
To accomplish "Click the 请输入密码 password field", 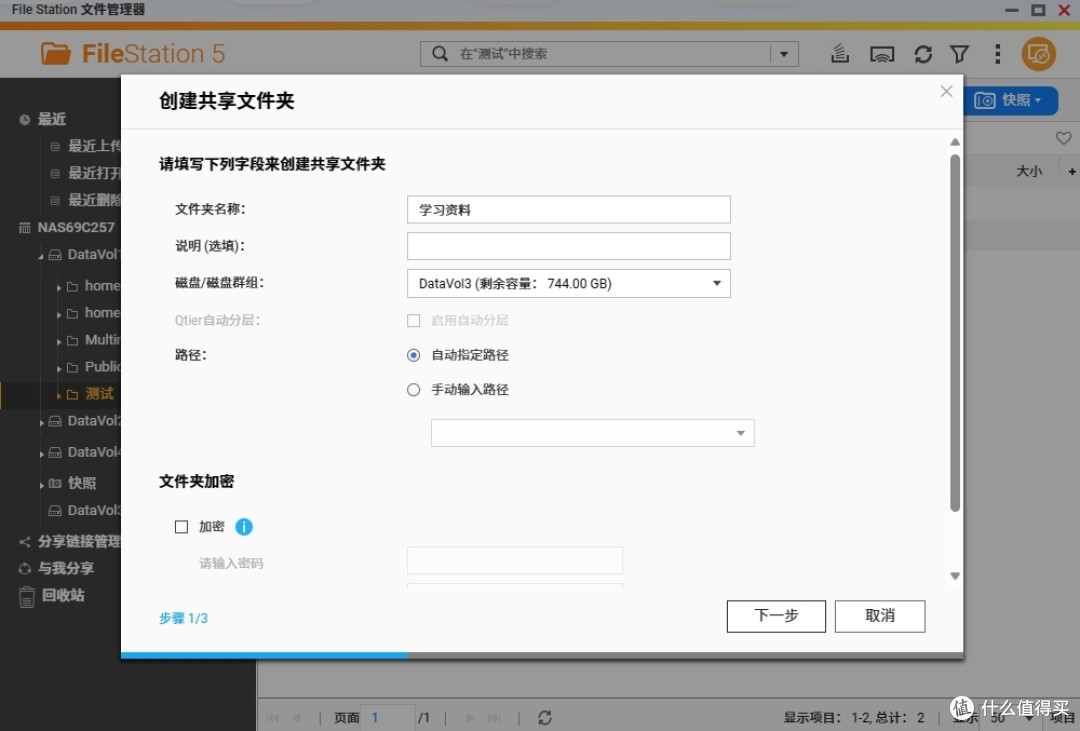I will point(515,561).
